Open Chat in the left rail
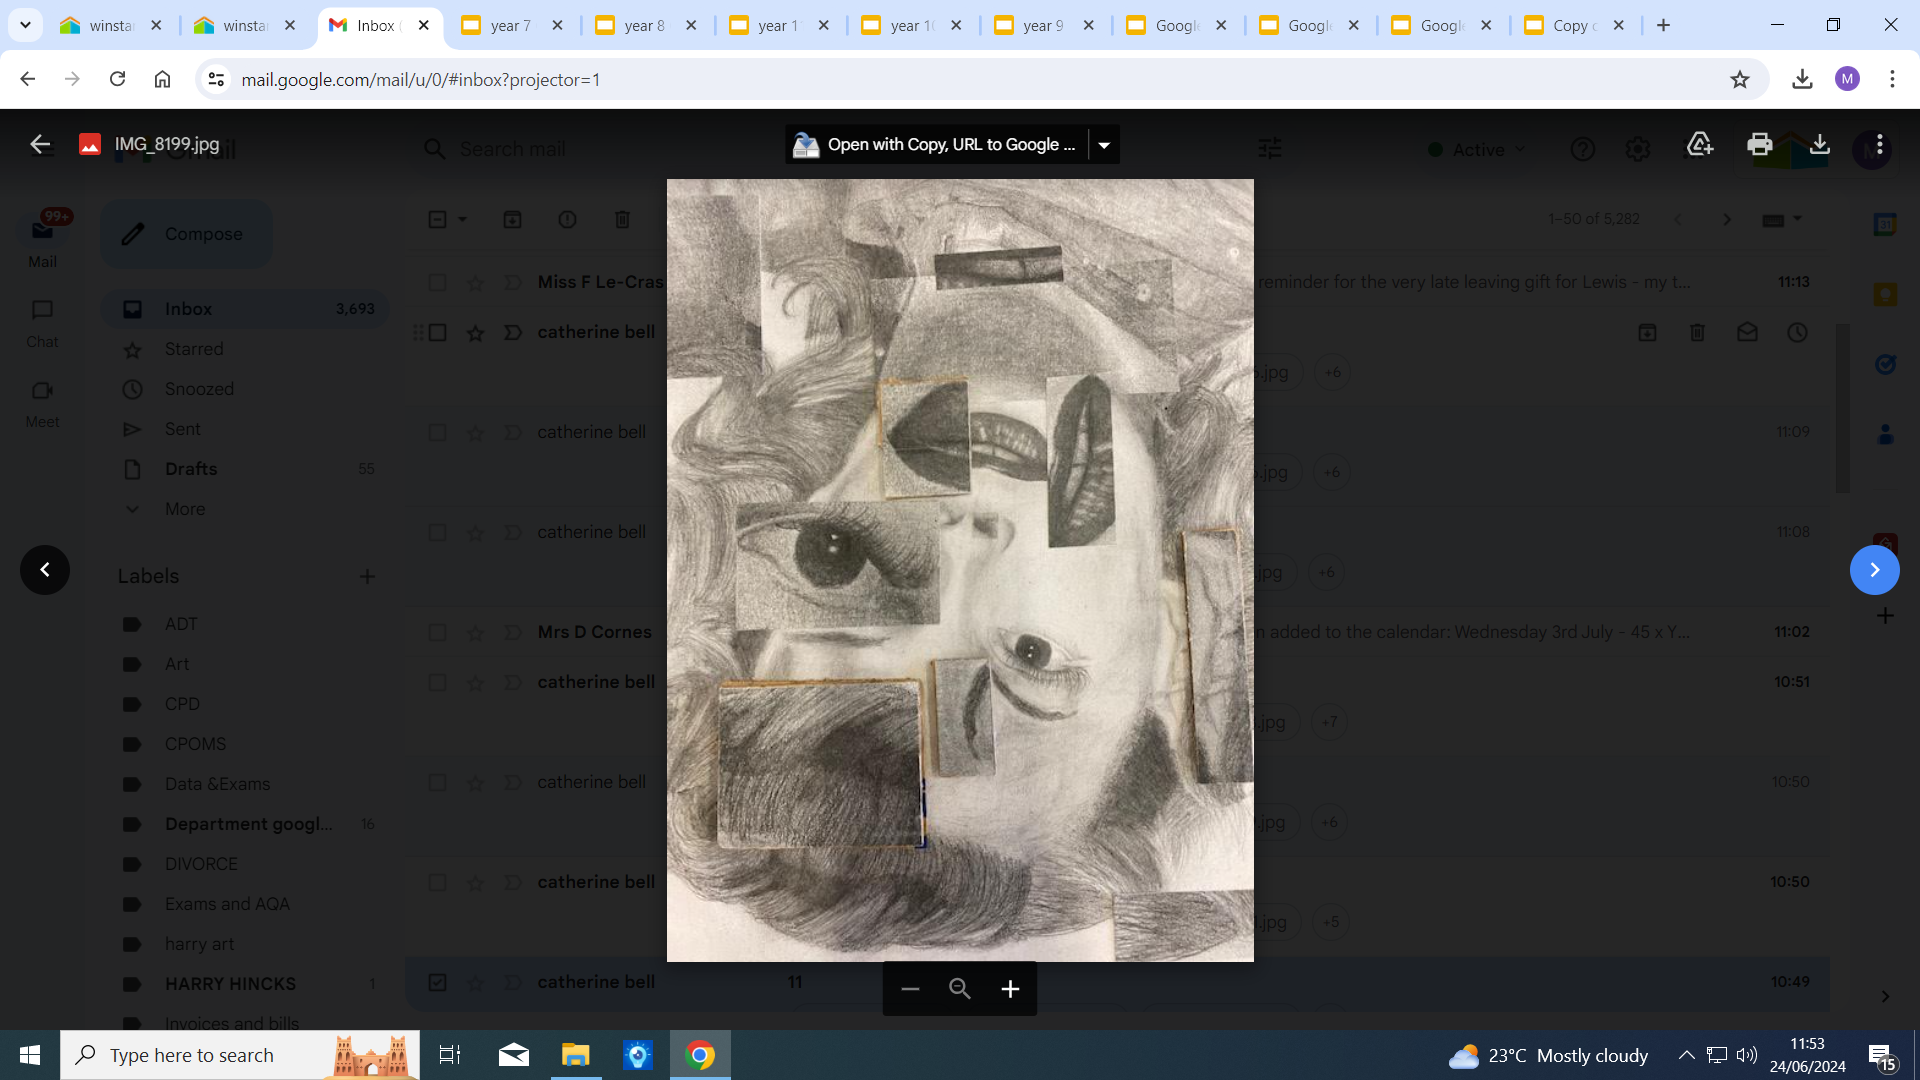1920x1080 pixels. pos(42,323)
